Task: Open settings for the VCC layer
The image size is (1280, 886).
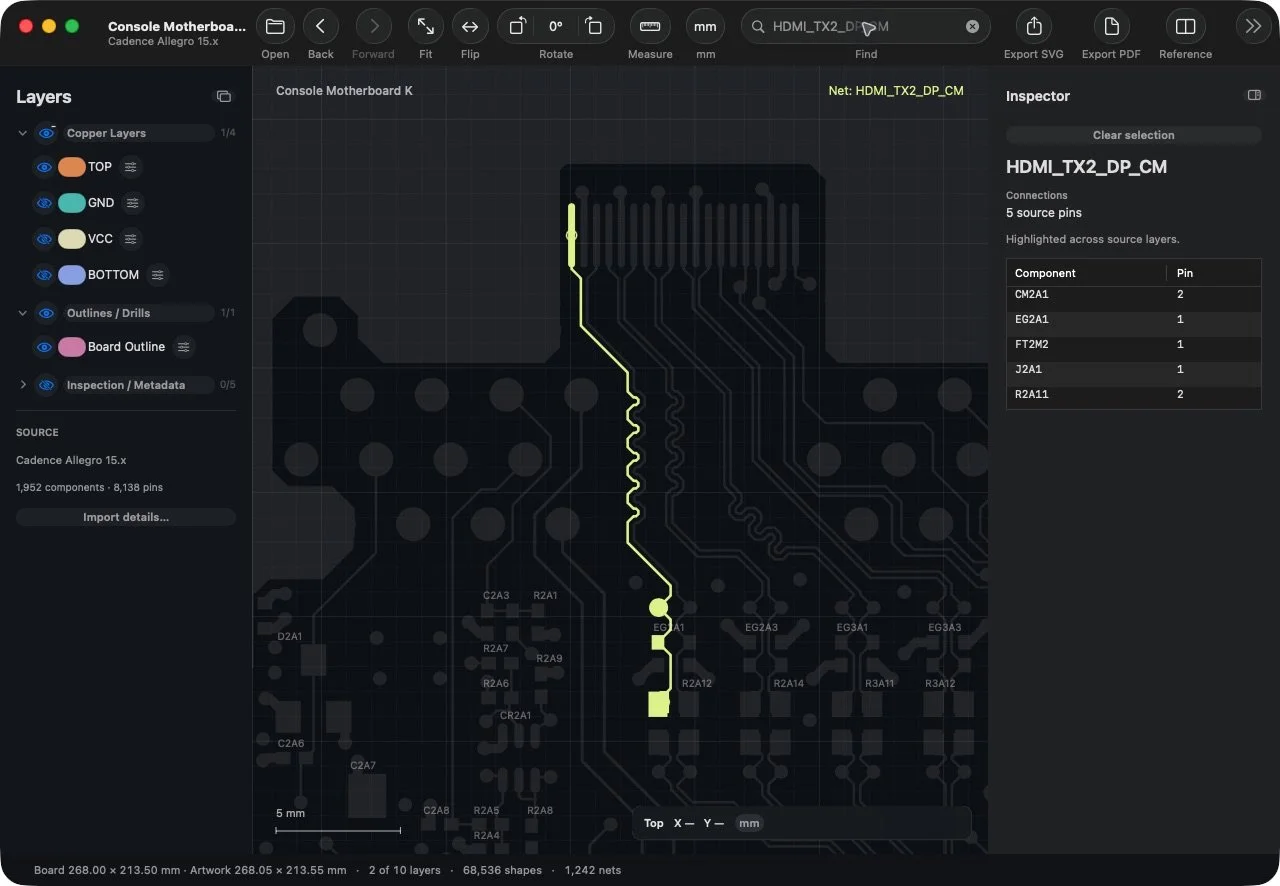Action: pos(130,239)
